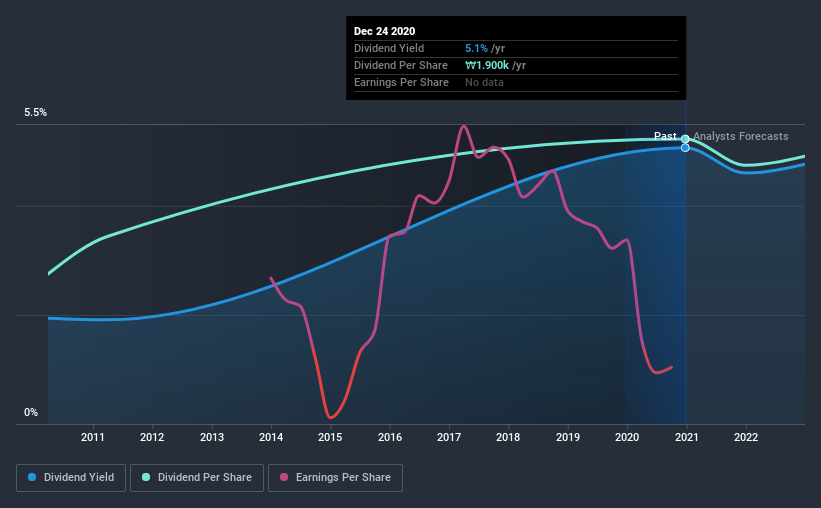This screenshot has width=821, height=508.
Task: Select the blue dividend yield marker at Dec 2020
Action: 685,148
